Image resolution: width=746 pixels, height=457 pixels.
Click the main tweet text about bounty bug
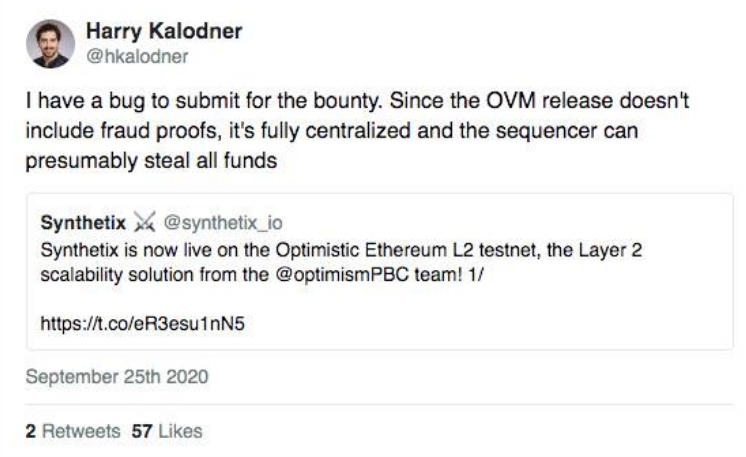click(357, 130)
